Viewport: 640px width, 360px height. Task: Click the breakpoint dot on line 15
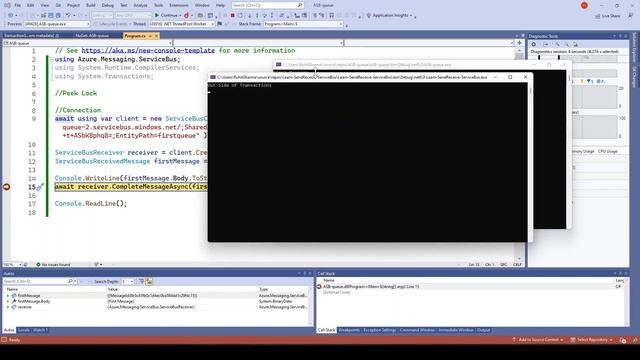7,187
